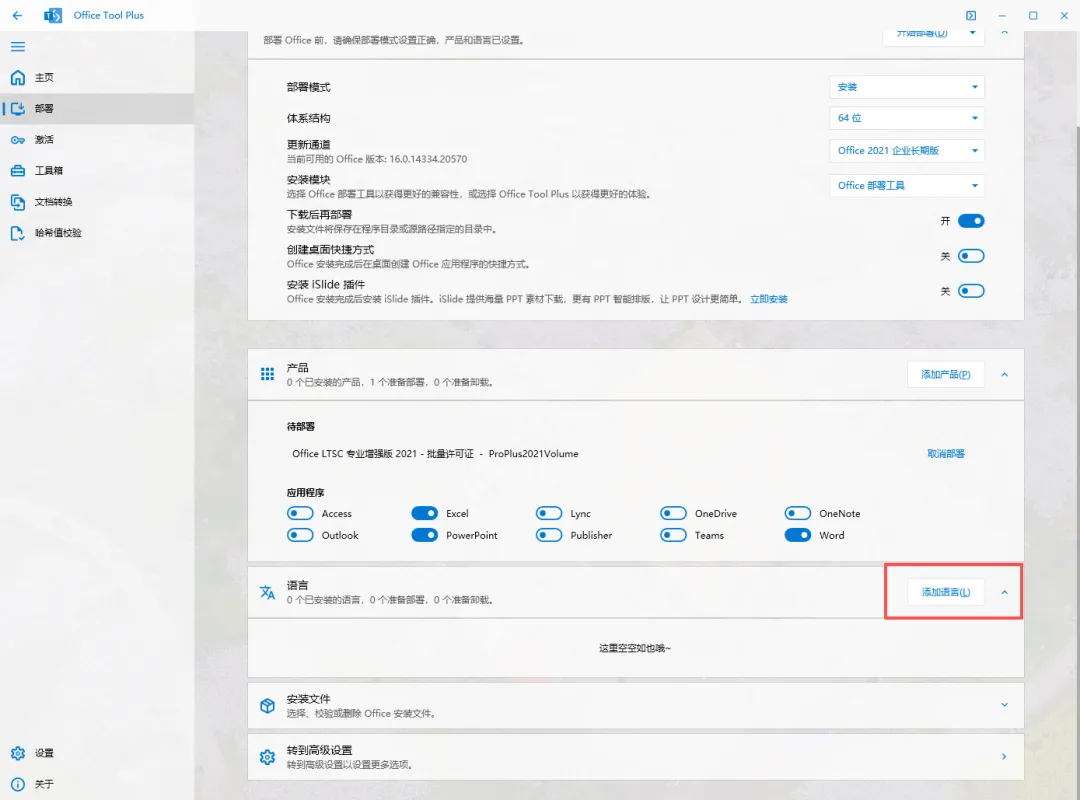Image resolution: width=1080 pixels, height=800 pixels.
Task: Open 关于 in sidebar
Action: point(97,784)
